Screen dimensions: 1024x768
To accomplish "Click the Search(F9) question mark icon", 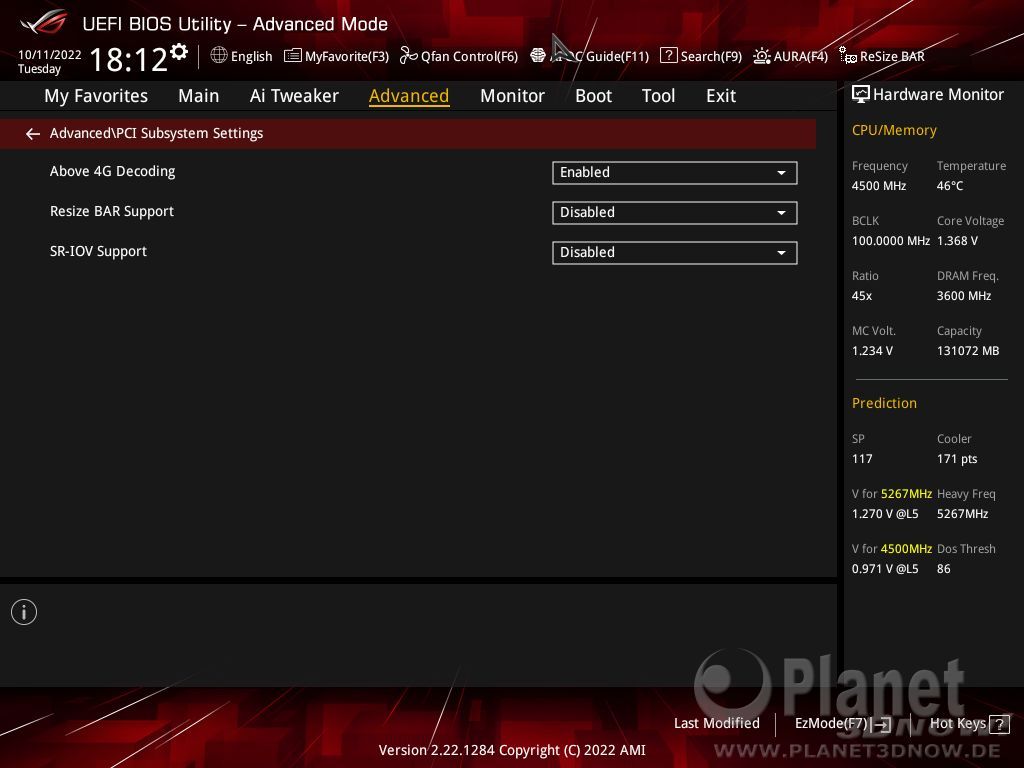I will 668,56.
